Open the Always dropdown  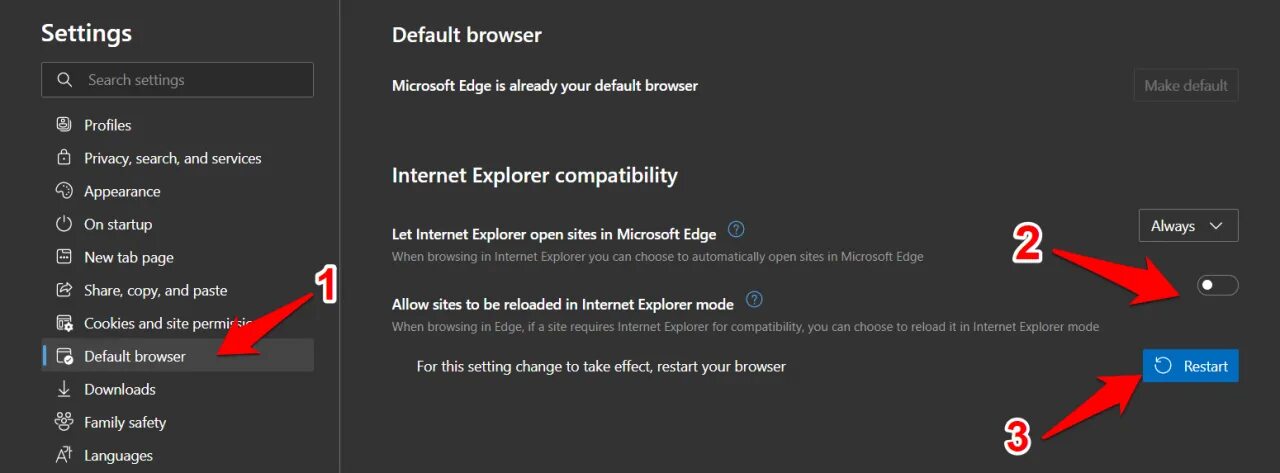[x=1188, y=226]
